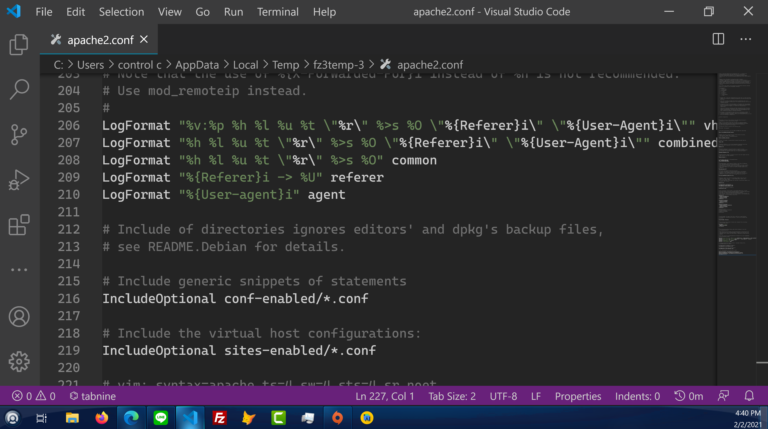The image size is (768, 429).
Task: Open the editor More Actions ellipsis
Action: [x=745, y=39]
